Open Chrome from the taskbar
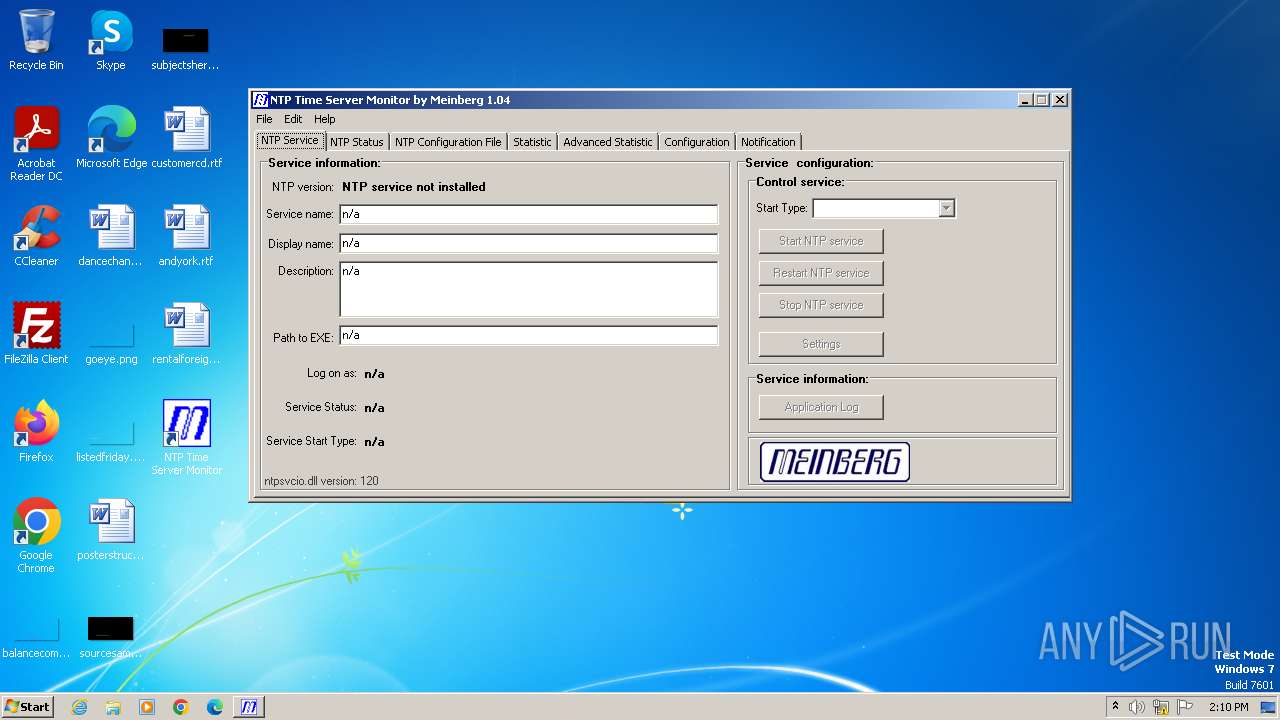1280x720 pixels. [181, 707]
